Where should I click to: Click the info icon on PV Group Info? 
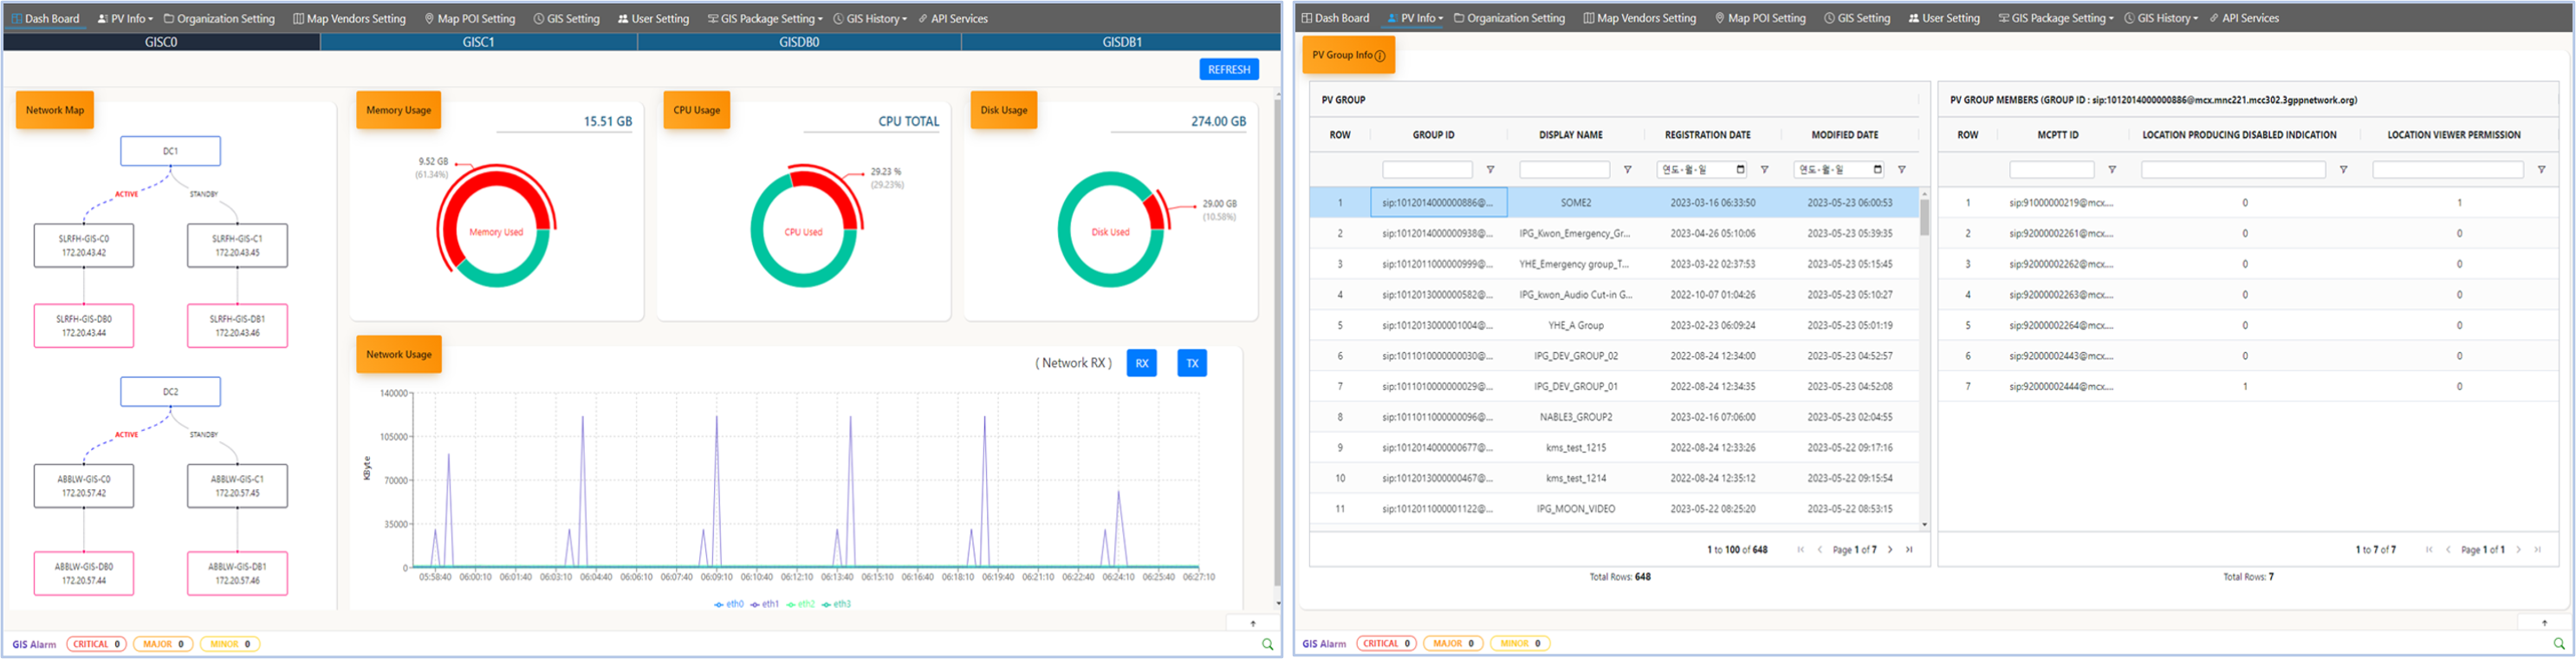tap(1380, 56)
